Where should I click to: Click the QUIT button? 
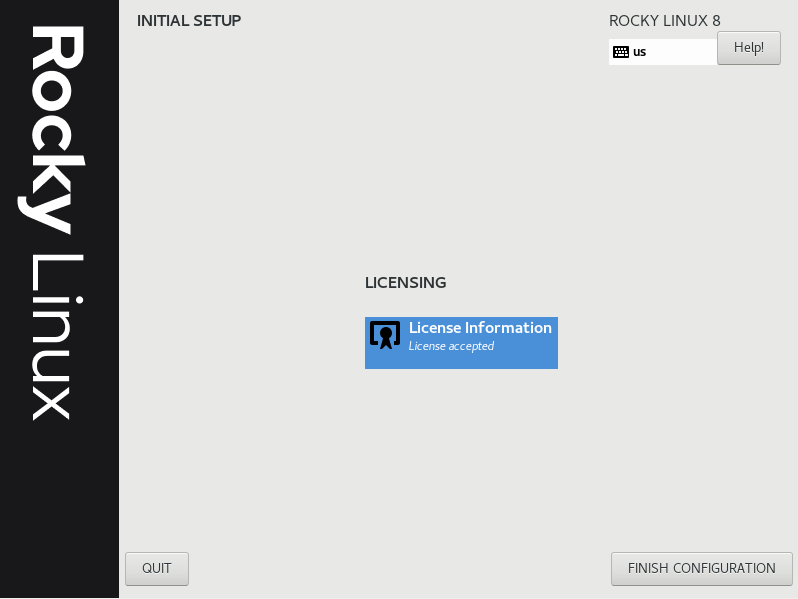(x=157, y=568)
